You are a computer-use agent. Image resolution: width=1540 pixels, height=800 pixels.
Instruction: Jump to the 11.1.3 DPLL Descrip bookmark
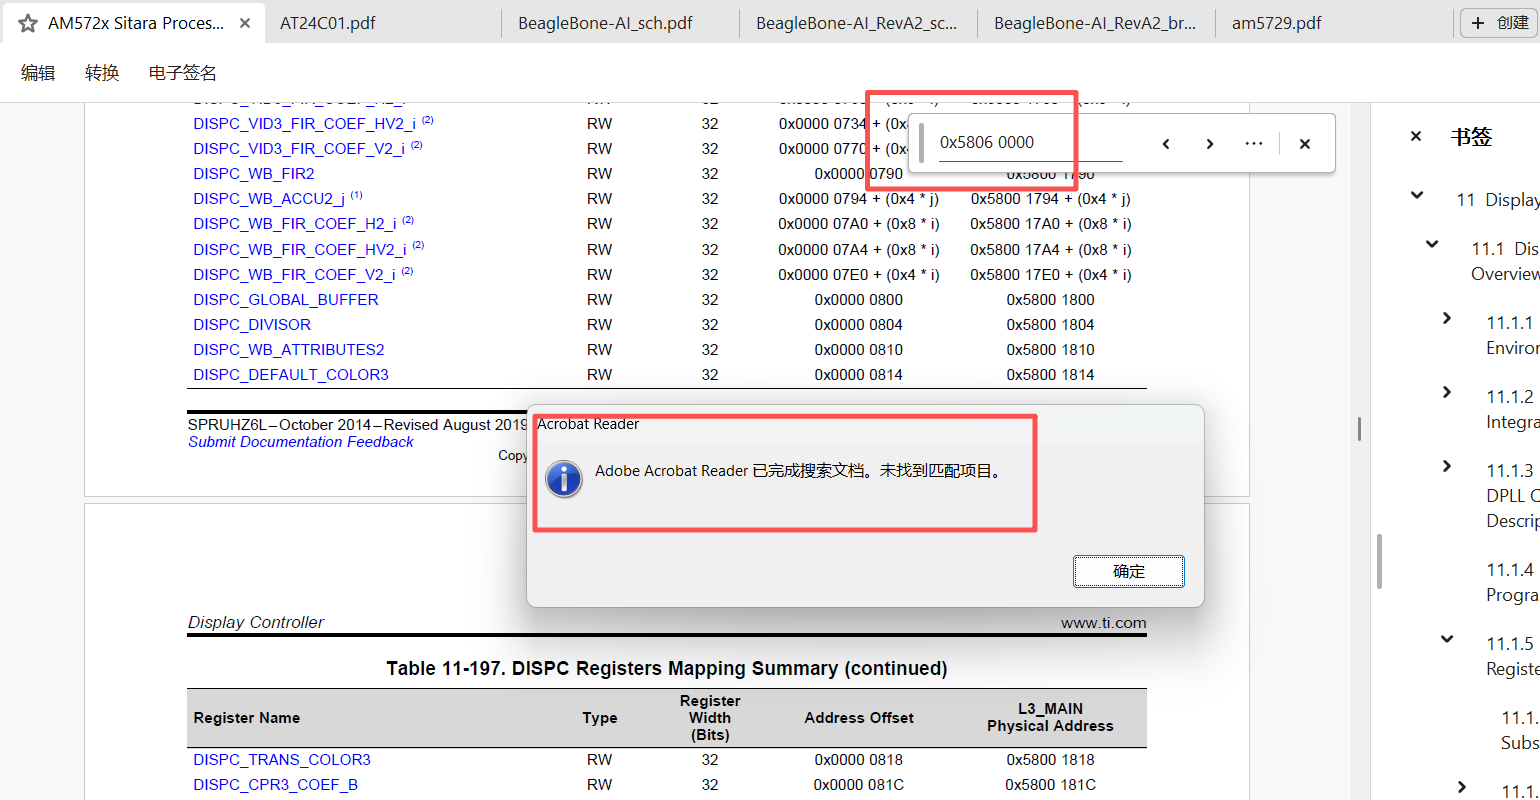click(x=1512, y=496)
